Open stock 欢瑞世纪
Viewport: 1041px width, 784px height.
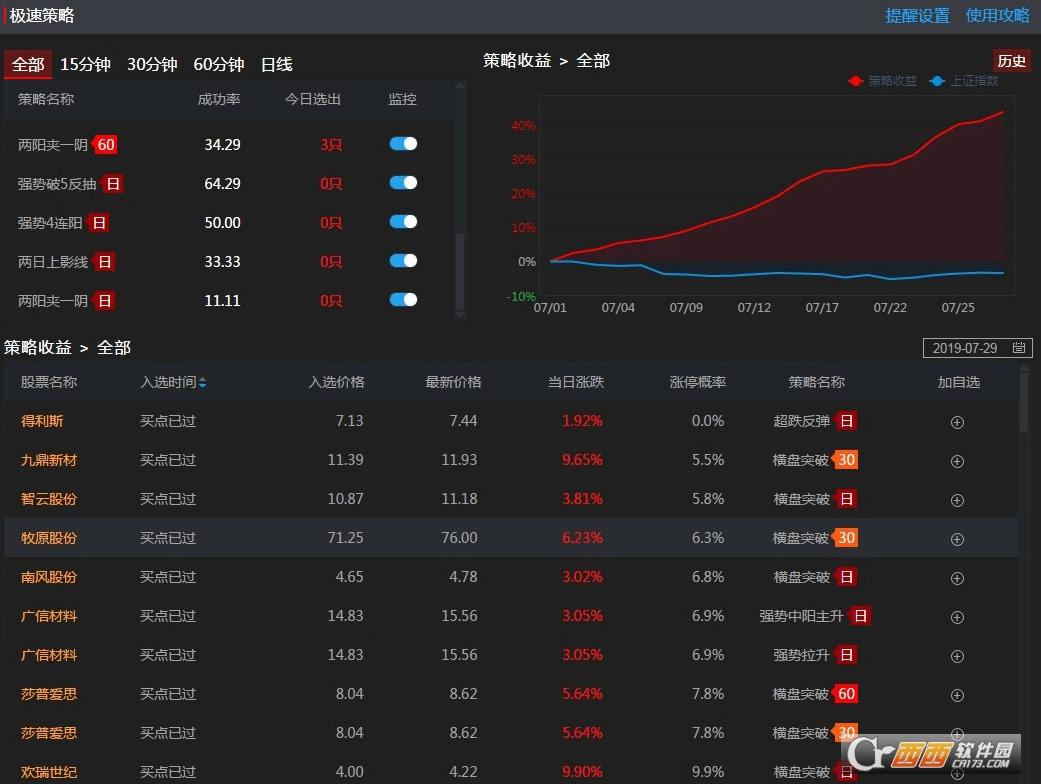[x=48, y=772]
